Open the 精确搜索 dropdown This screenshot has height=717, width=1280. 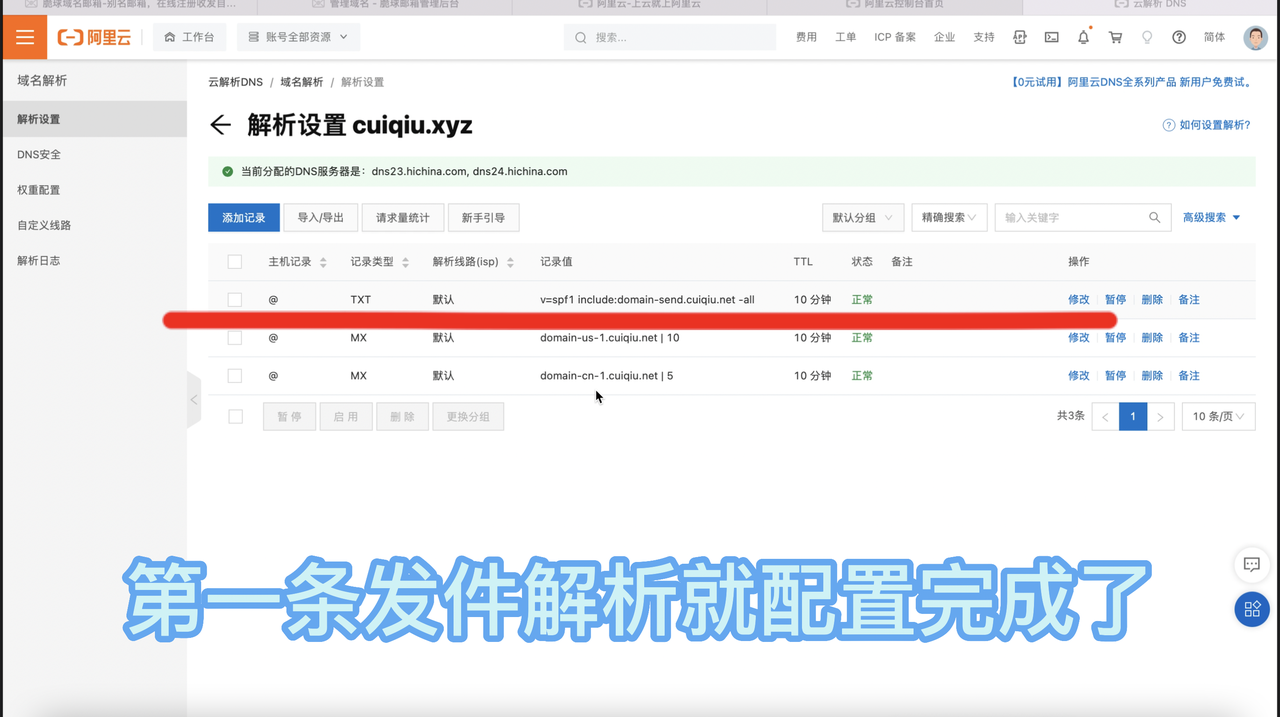pos(949,217)
